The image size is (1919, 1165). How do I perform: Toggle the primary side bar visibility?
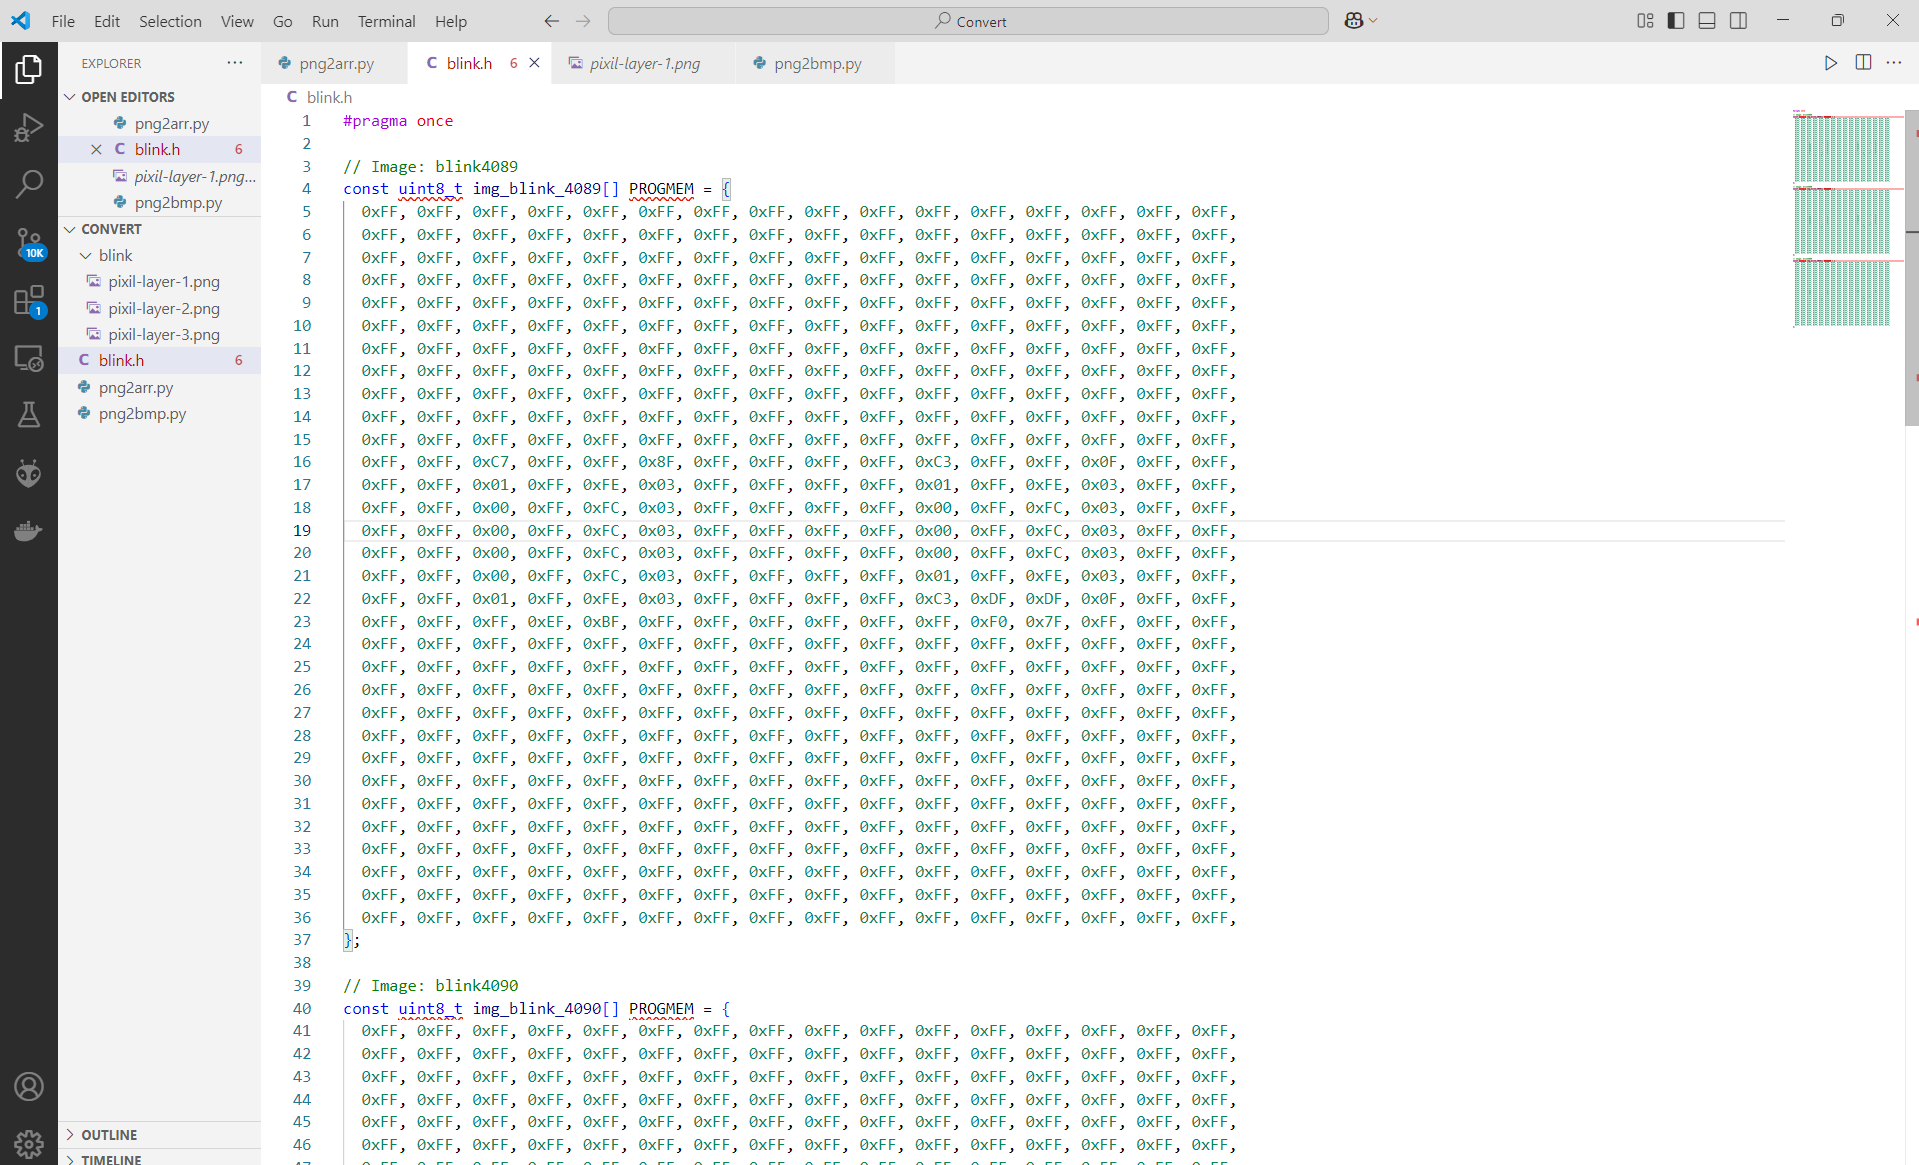1676,21
